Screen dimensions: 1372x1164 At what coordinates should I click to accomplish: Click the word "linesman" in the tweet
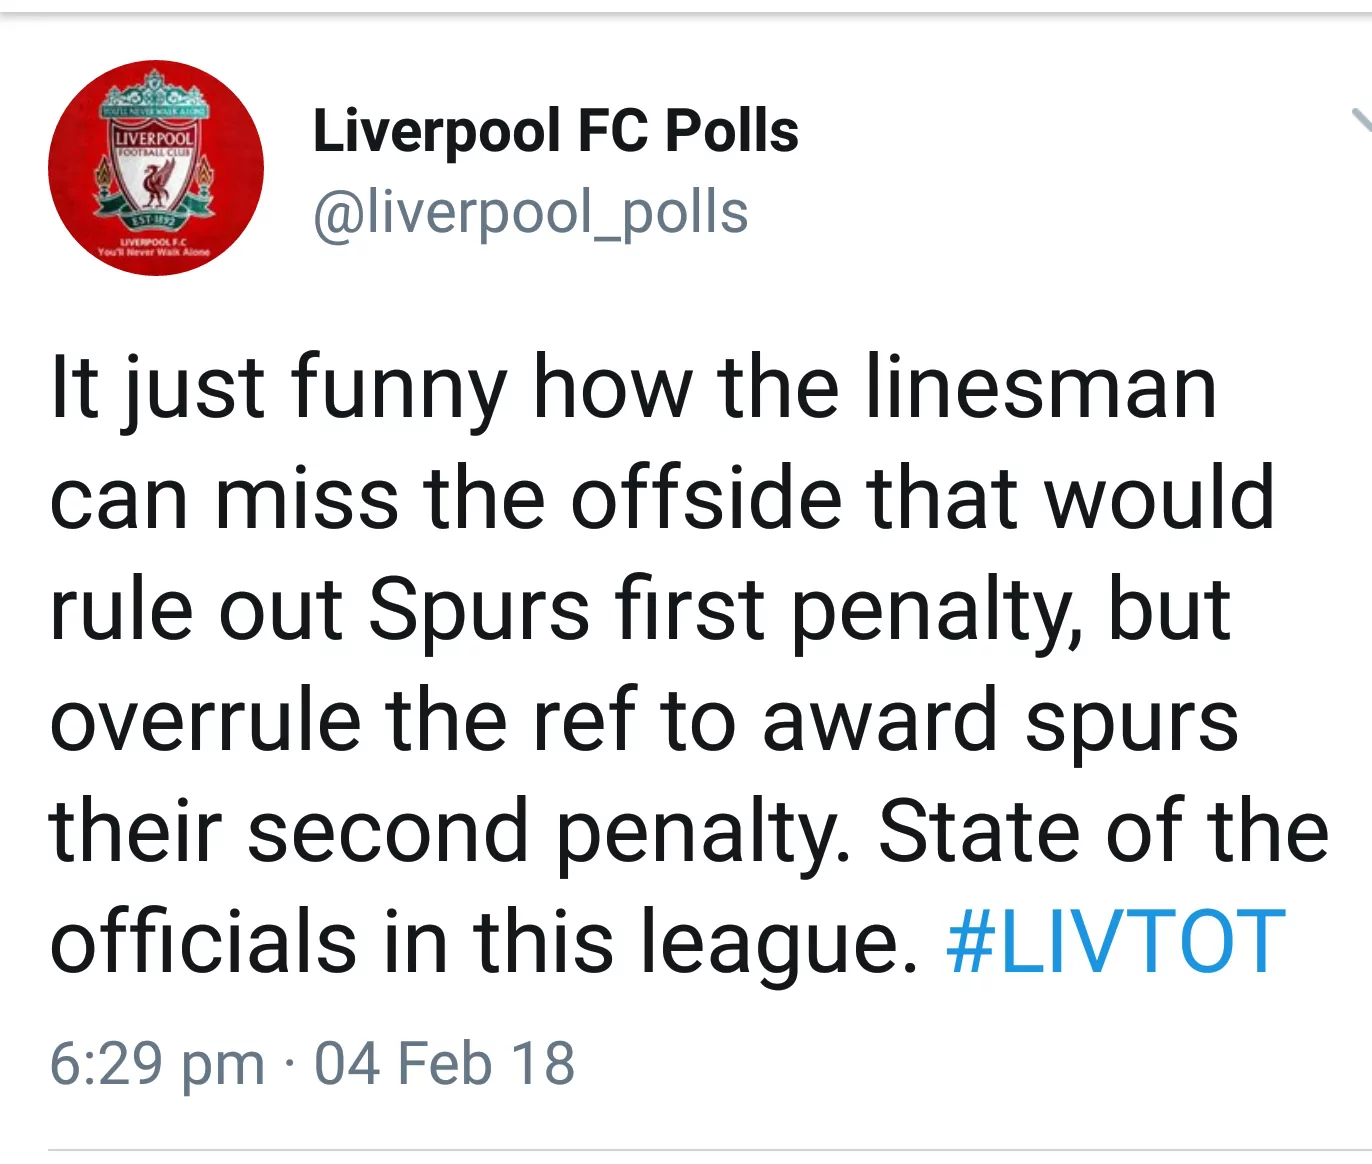pyautogui.click(x=1040, y=387)
